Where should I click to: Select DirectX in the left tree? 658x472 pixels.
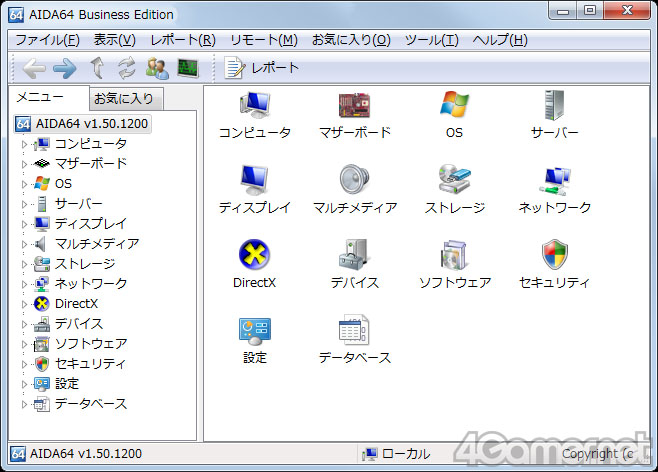tap(76, 304)
